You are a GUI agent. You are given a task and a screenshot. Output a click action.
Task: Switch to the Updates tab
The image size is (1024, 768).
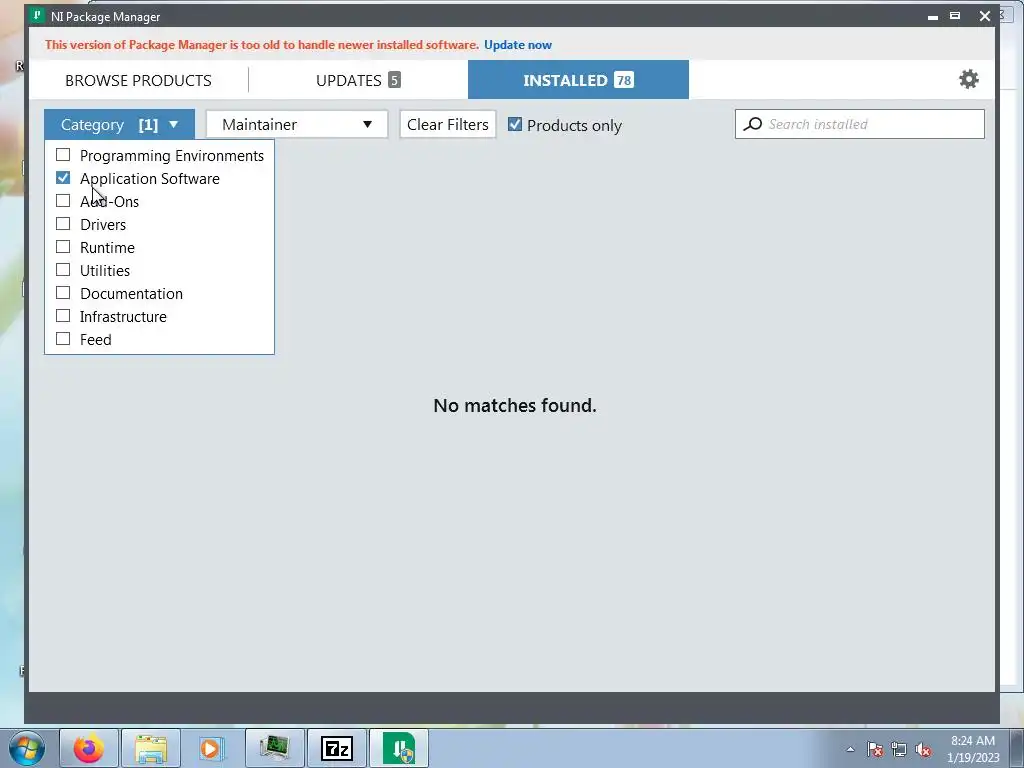click(358, 80)
